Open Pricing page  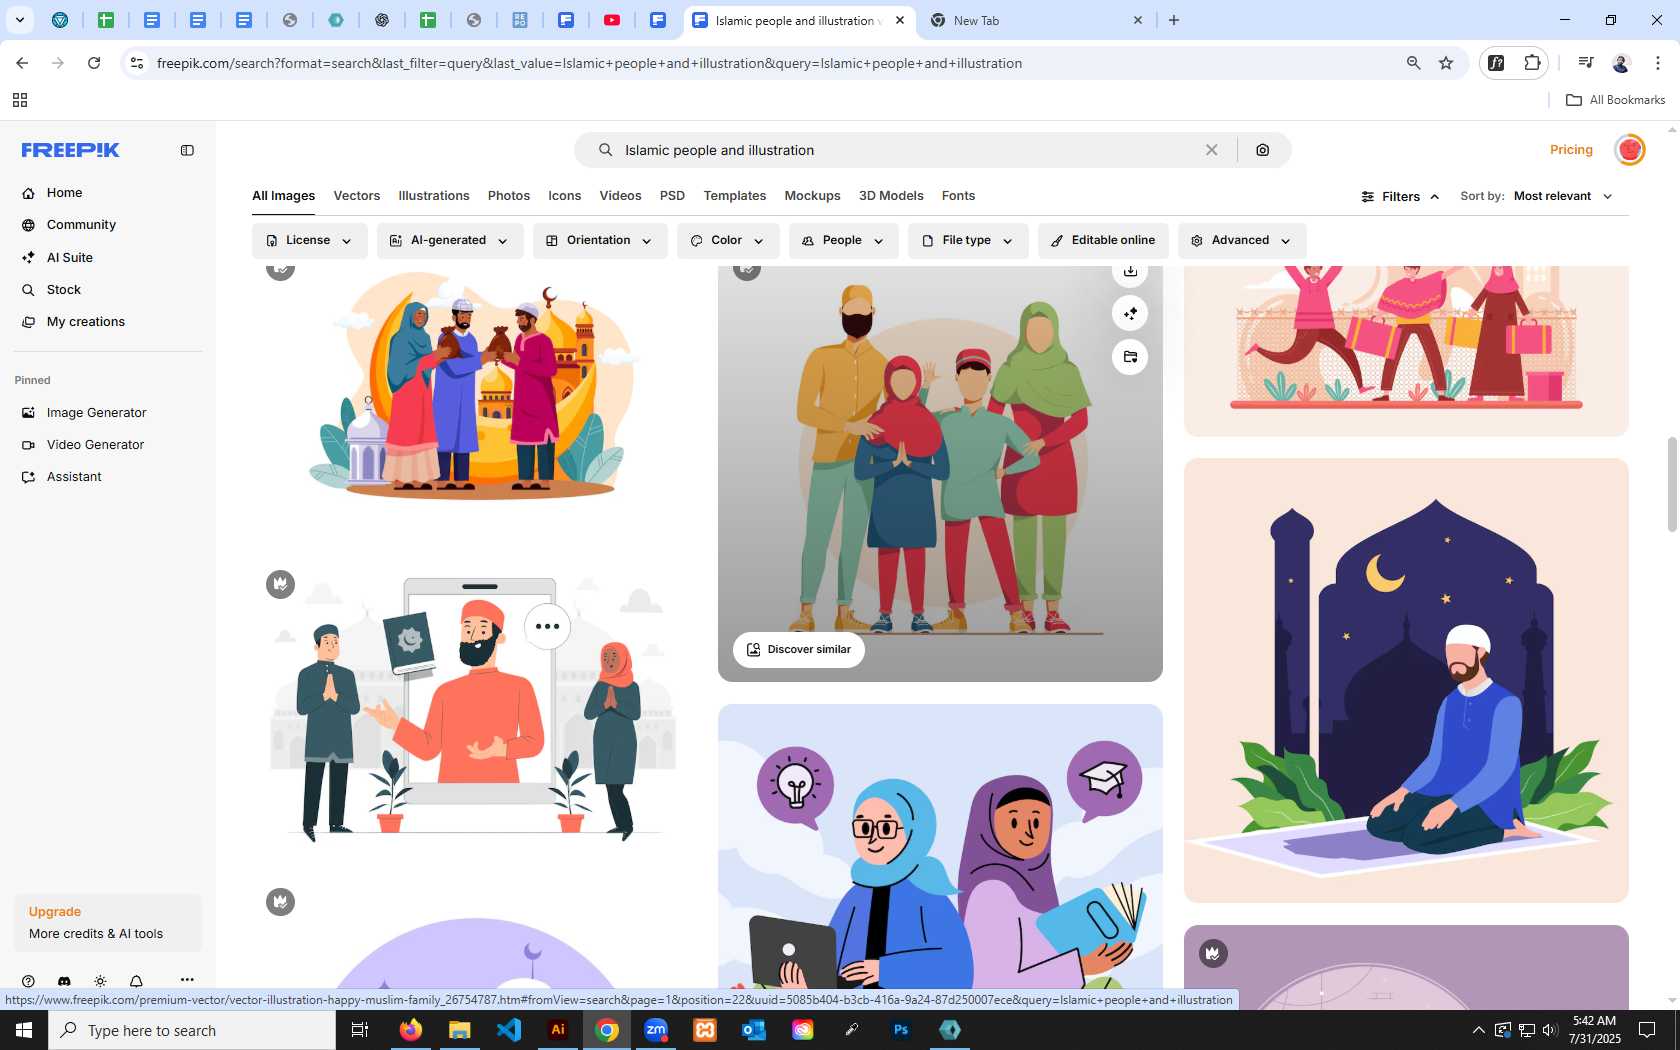(1571, 150)
